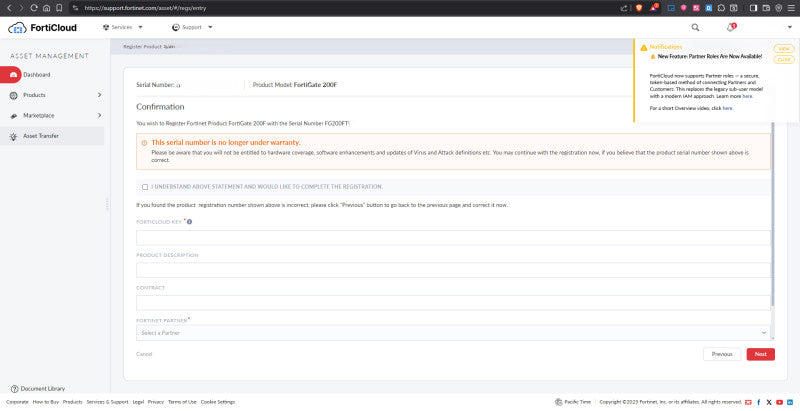Open the browser hamburger menu
800x411 pixels.
pos(791,8)
